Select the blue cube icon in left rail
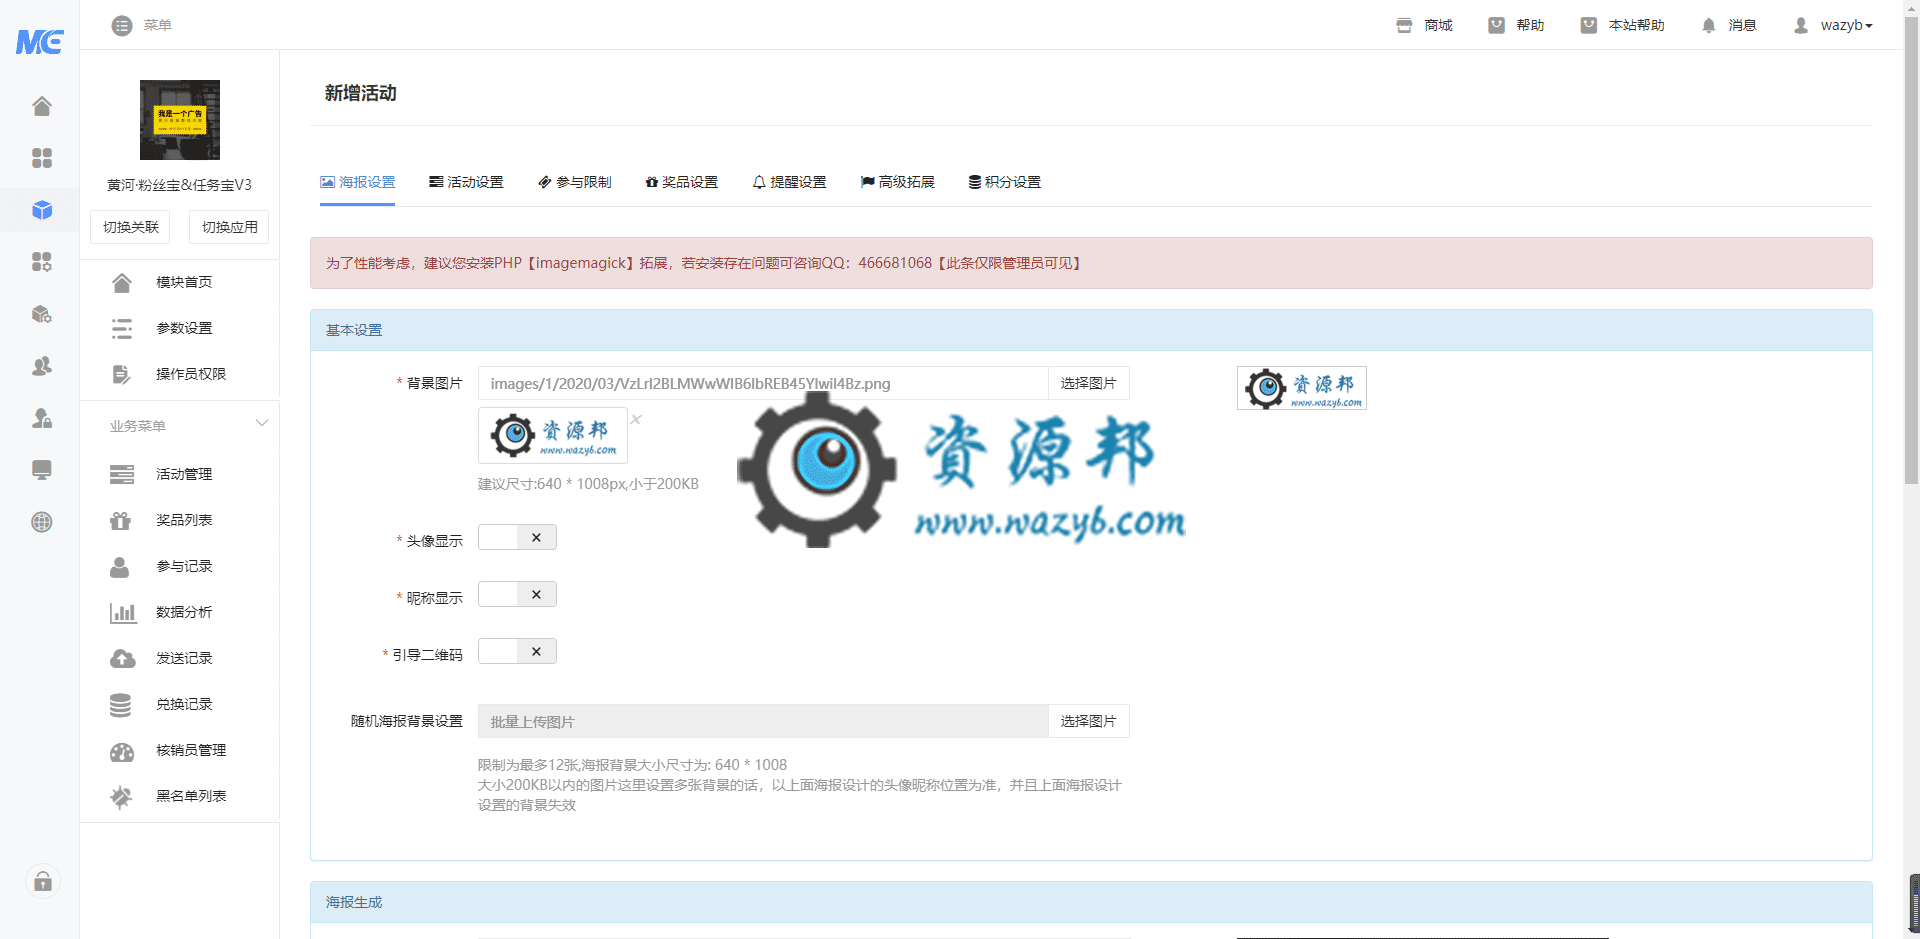 point(42,210)
